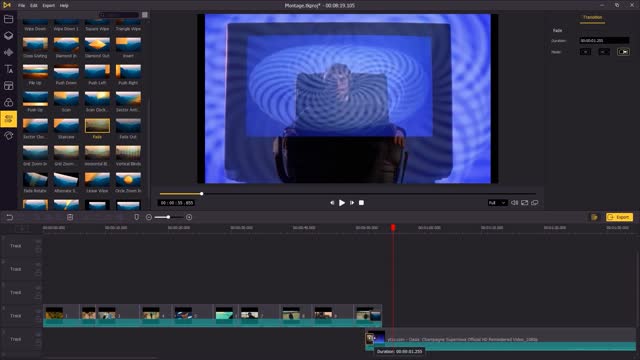Play the preview video
Image resolution: width=640 pixels, height=360 pixels.
(342, 203)
